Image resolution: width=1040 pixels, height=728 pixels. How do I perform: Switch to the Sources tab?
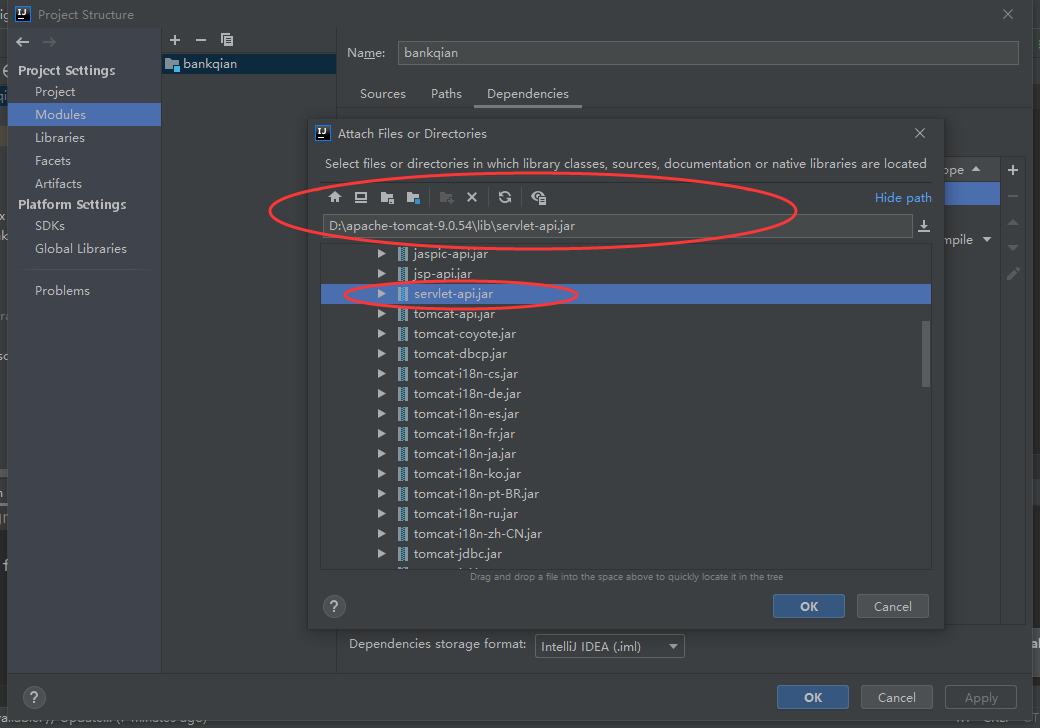[x=383, y=94]
